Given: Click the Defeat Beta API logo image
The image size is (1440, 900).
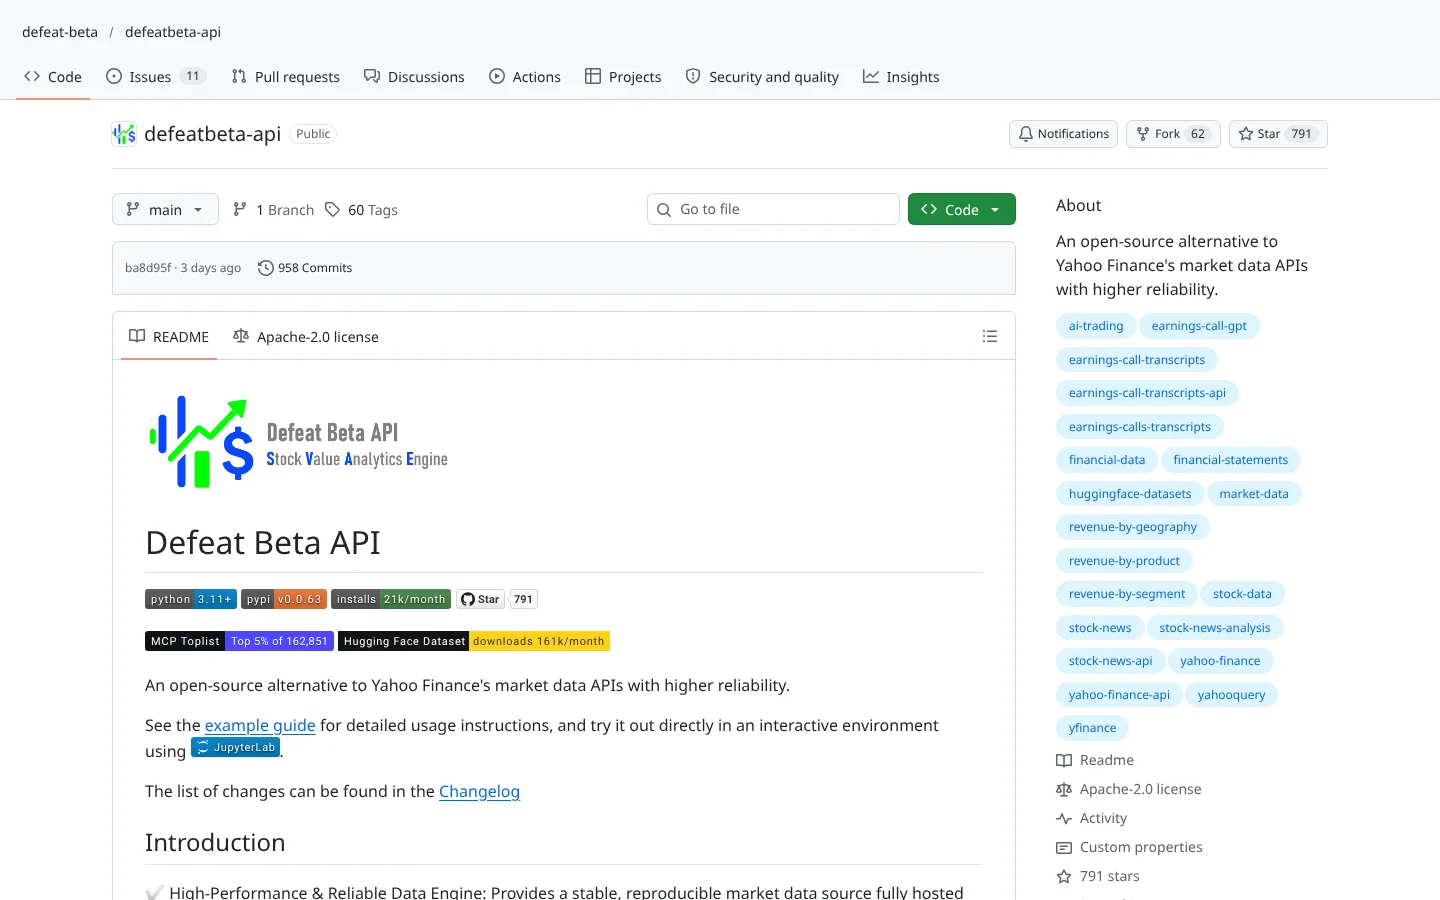Looking at the screenshot, I should point(298,442).
